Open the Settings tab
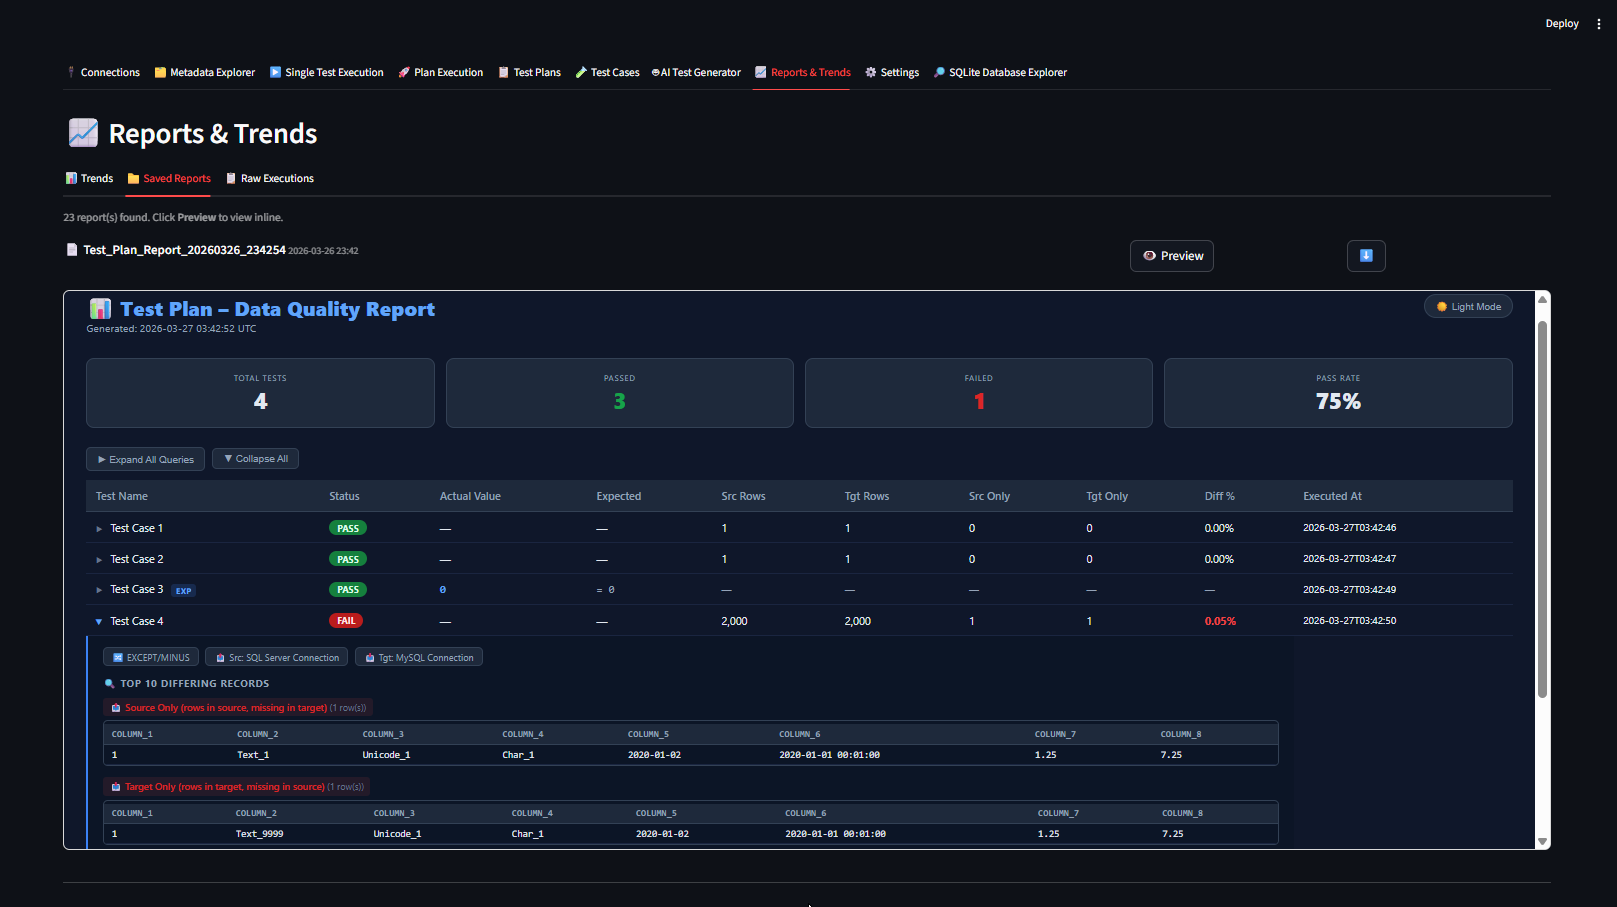This screenshot has width=1617, height=907. click(x=892, y=72)
